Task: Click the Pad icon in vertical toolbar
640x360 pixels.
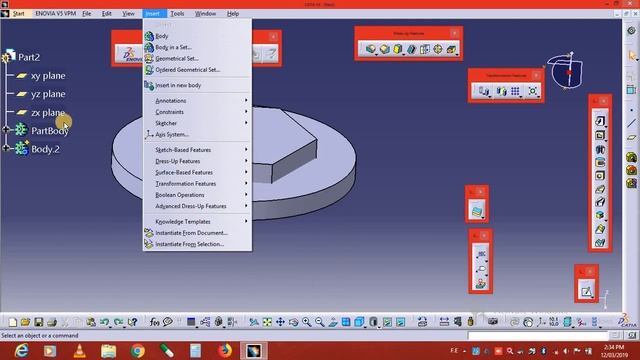Action: (x=600, y=121)
